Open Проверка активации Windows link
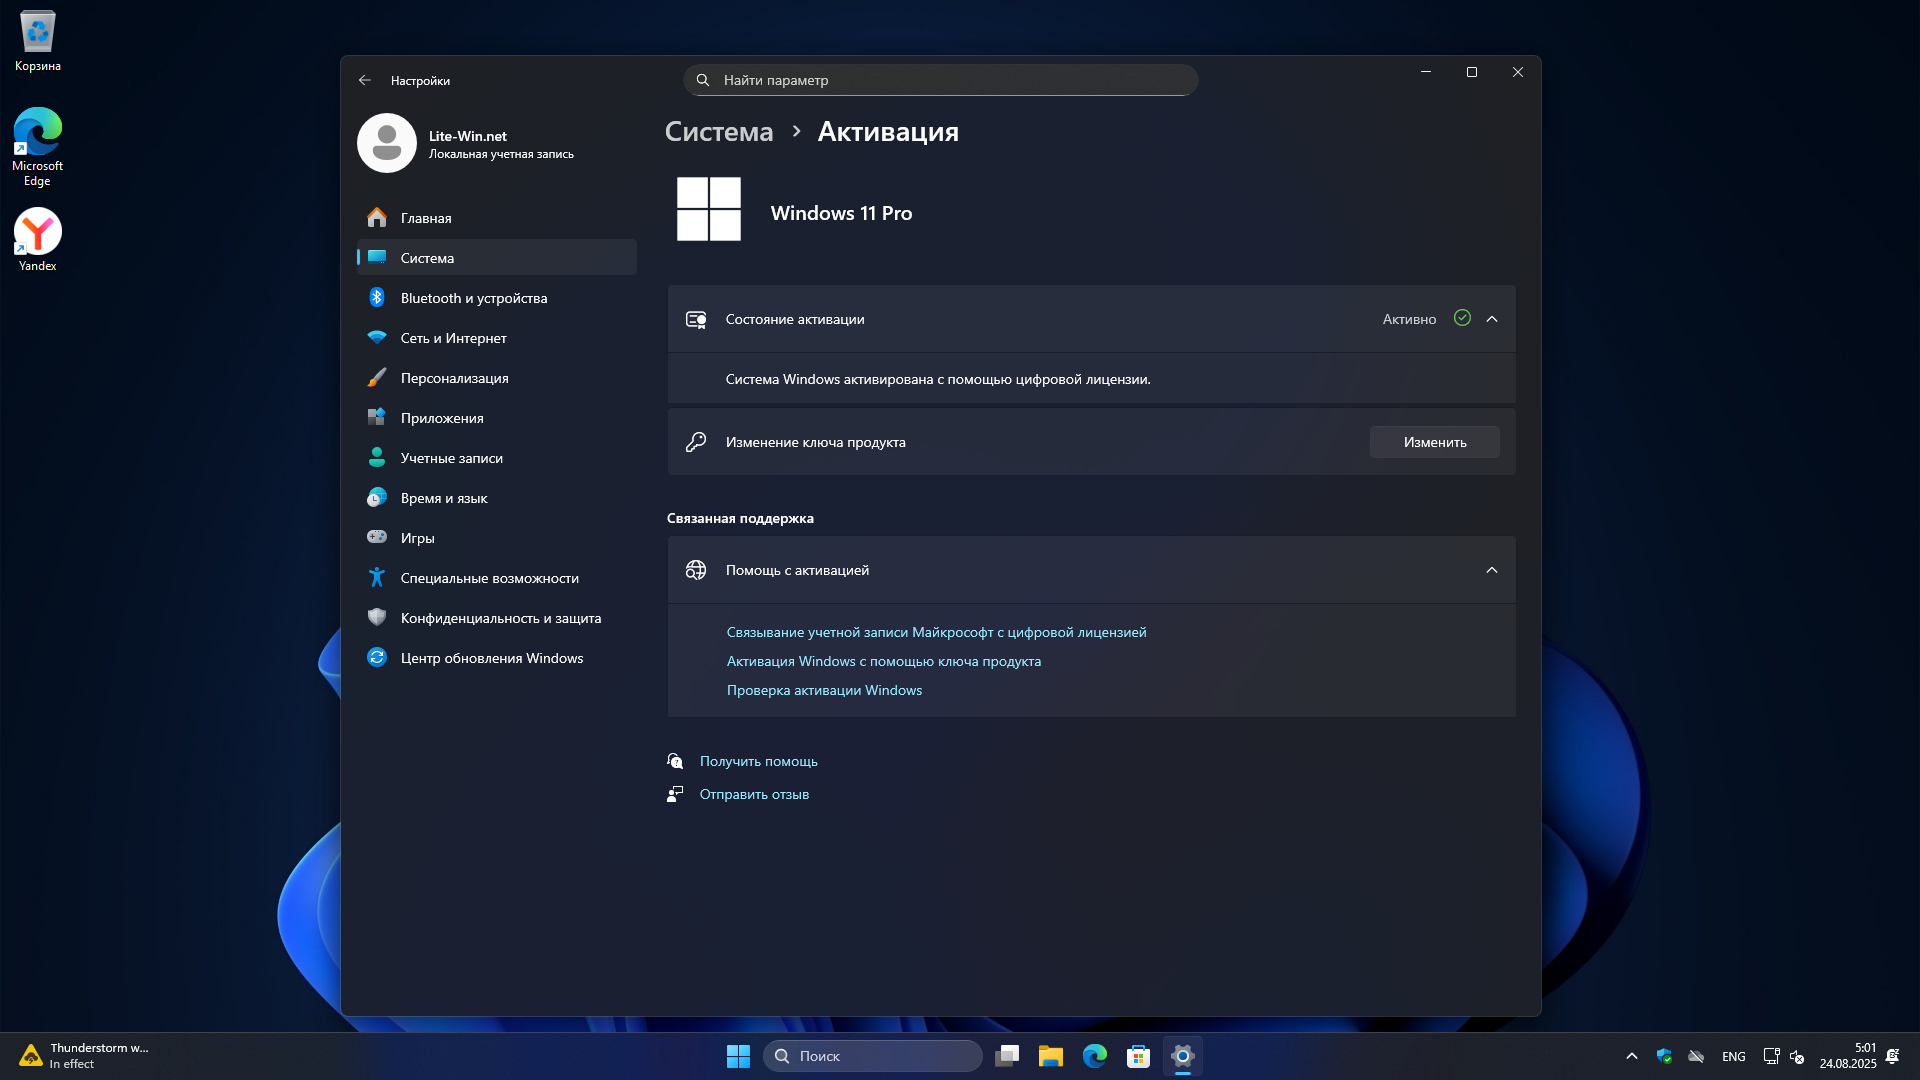The image size is (1920, 1080). pos(824,690)
